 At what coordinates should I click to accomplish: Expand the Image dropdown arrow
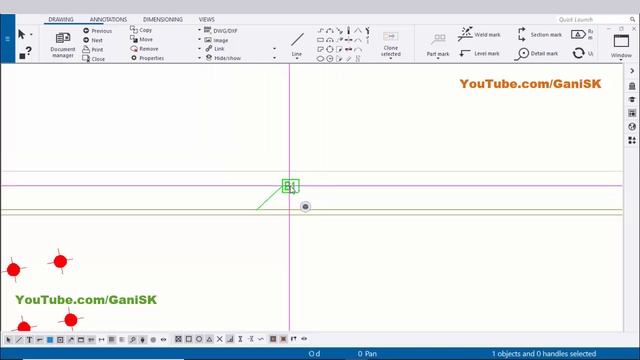[x=200, y=40]
